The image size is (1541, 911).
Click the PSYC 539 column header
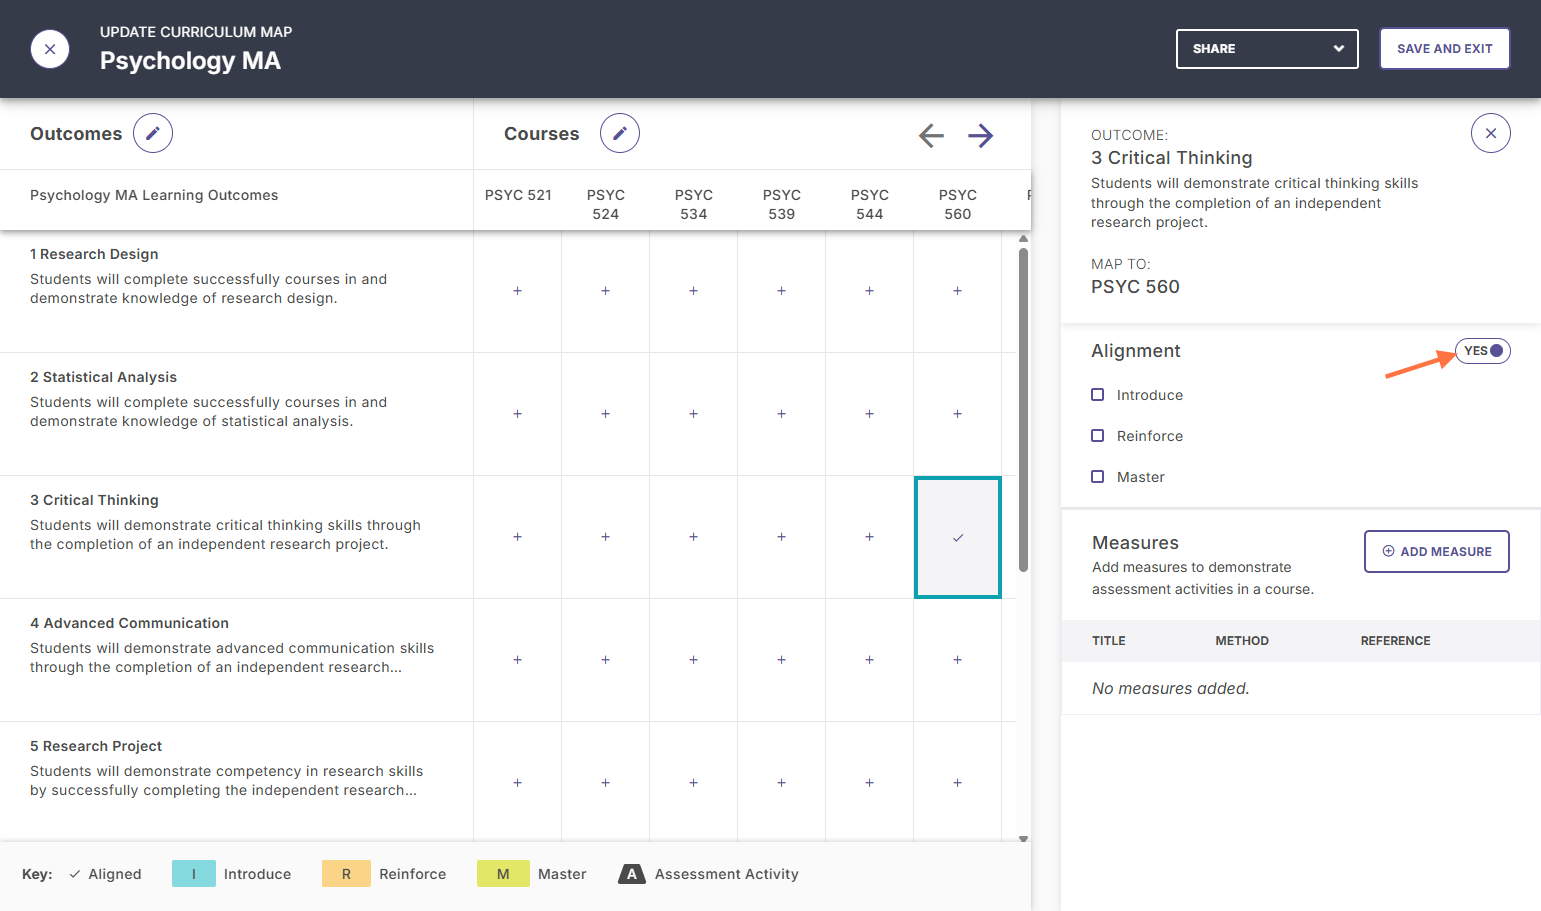point(782,204)
